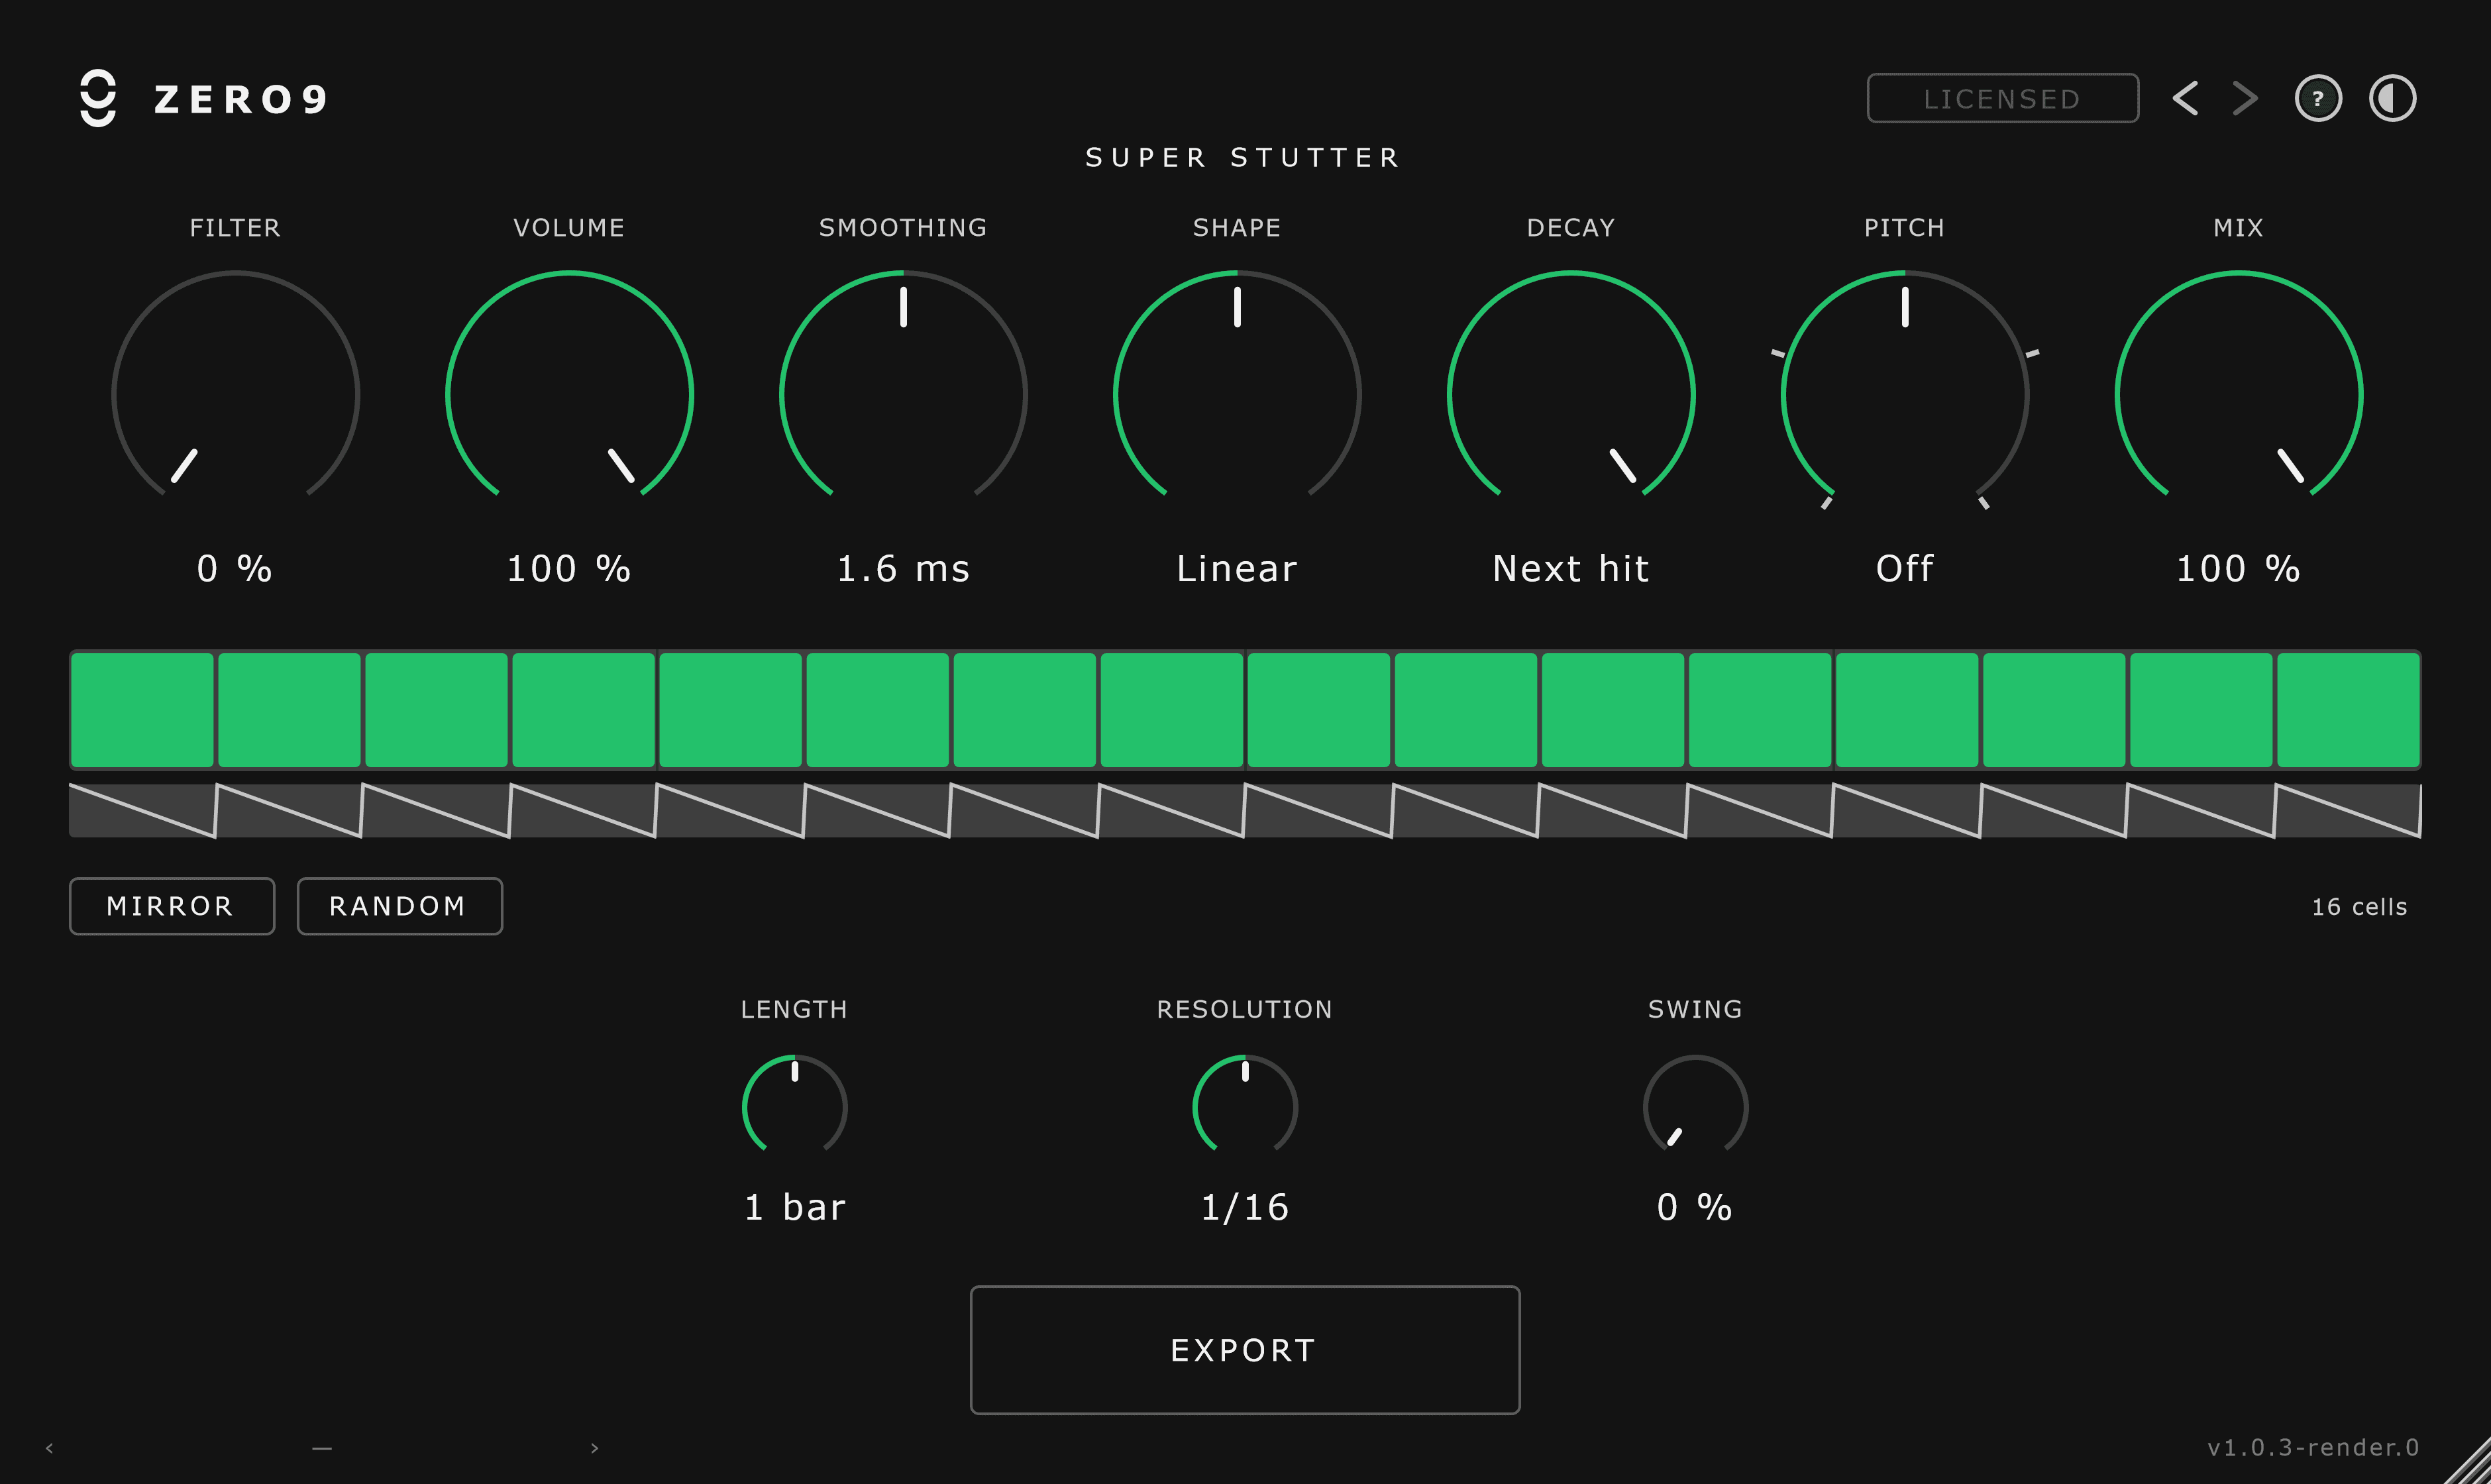
Task: Click the 'Next hit' decay value
Action: 1571,569
